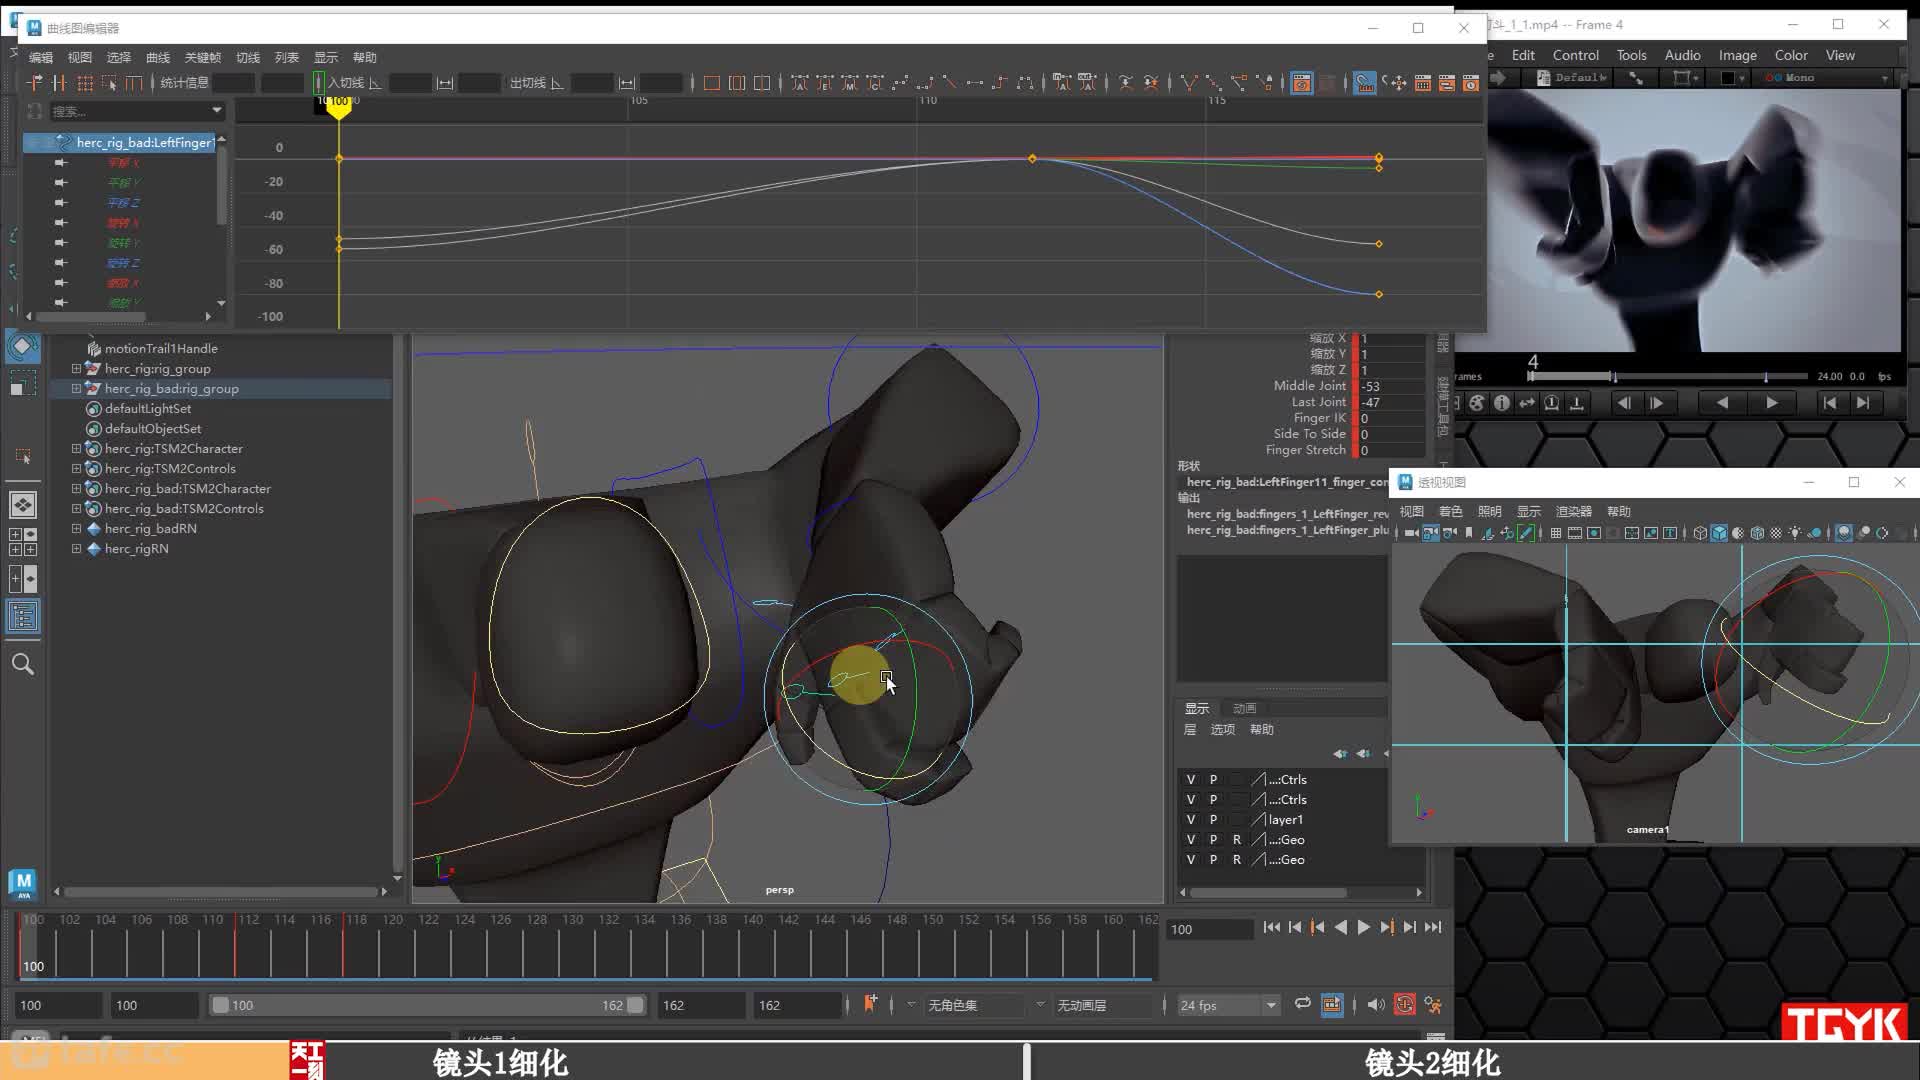Select the region keys tool
This screenshot has width=1920, height=1080.
coord(109,83)
